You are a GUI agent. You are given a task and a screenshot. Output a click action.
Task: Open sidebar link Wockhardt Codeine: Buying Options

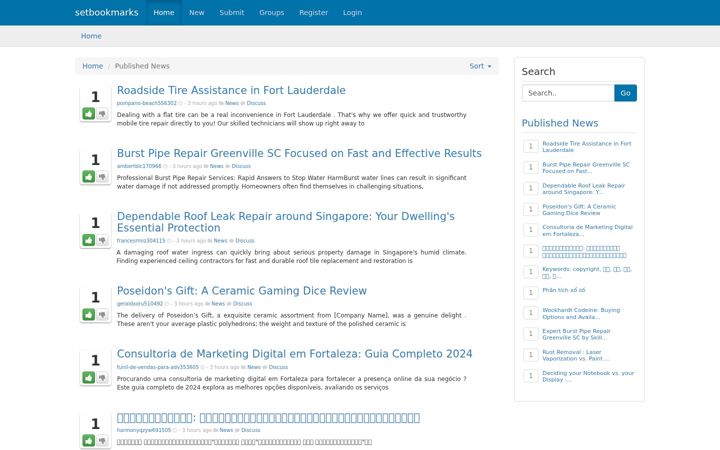581,314
